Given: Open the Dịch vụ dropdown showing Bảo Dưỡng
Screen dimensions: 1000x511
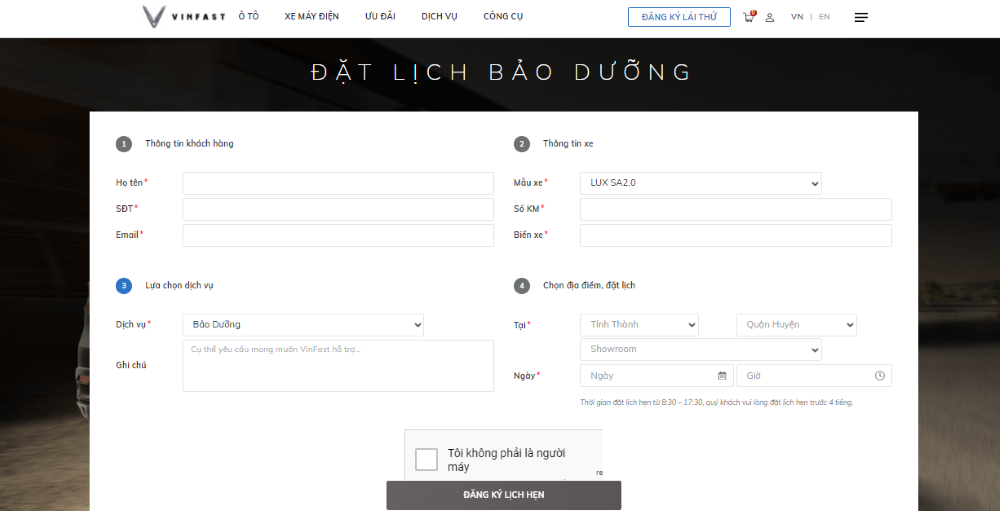Looking at the screenshot, I should click(303, 325).
